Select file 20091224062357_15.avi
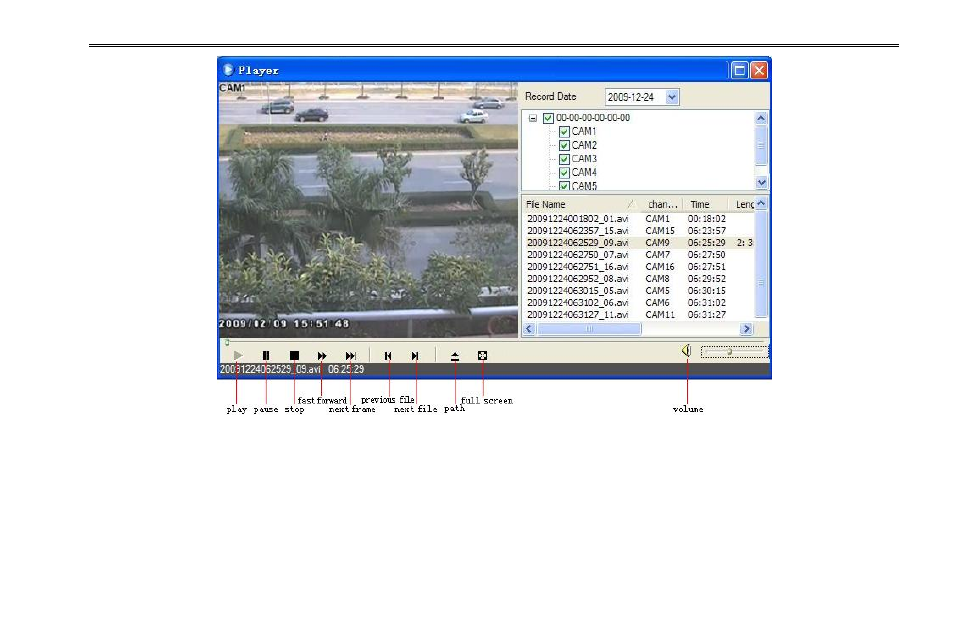 pyautogui.click(x=577, y=231)
